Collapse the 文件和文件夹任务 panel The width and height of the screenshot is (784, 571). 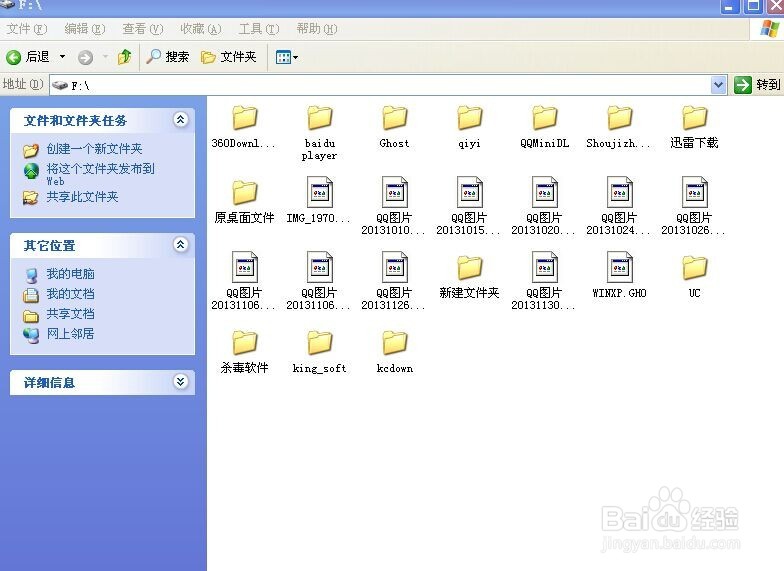click(180, 120)
